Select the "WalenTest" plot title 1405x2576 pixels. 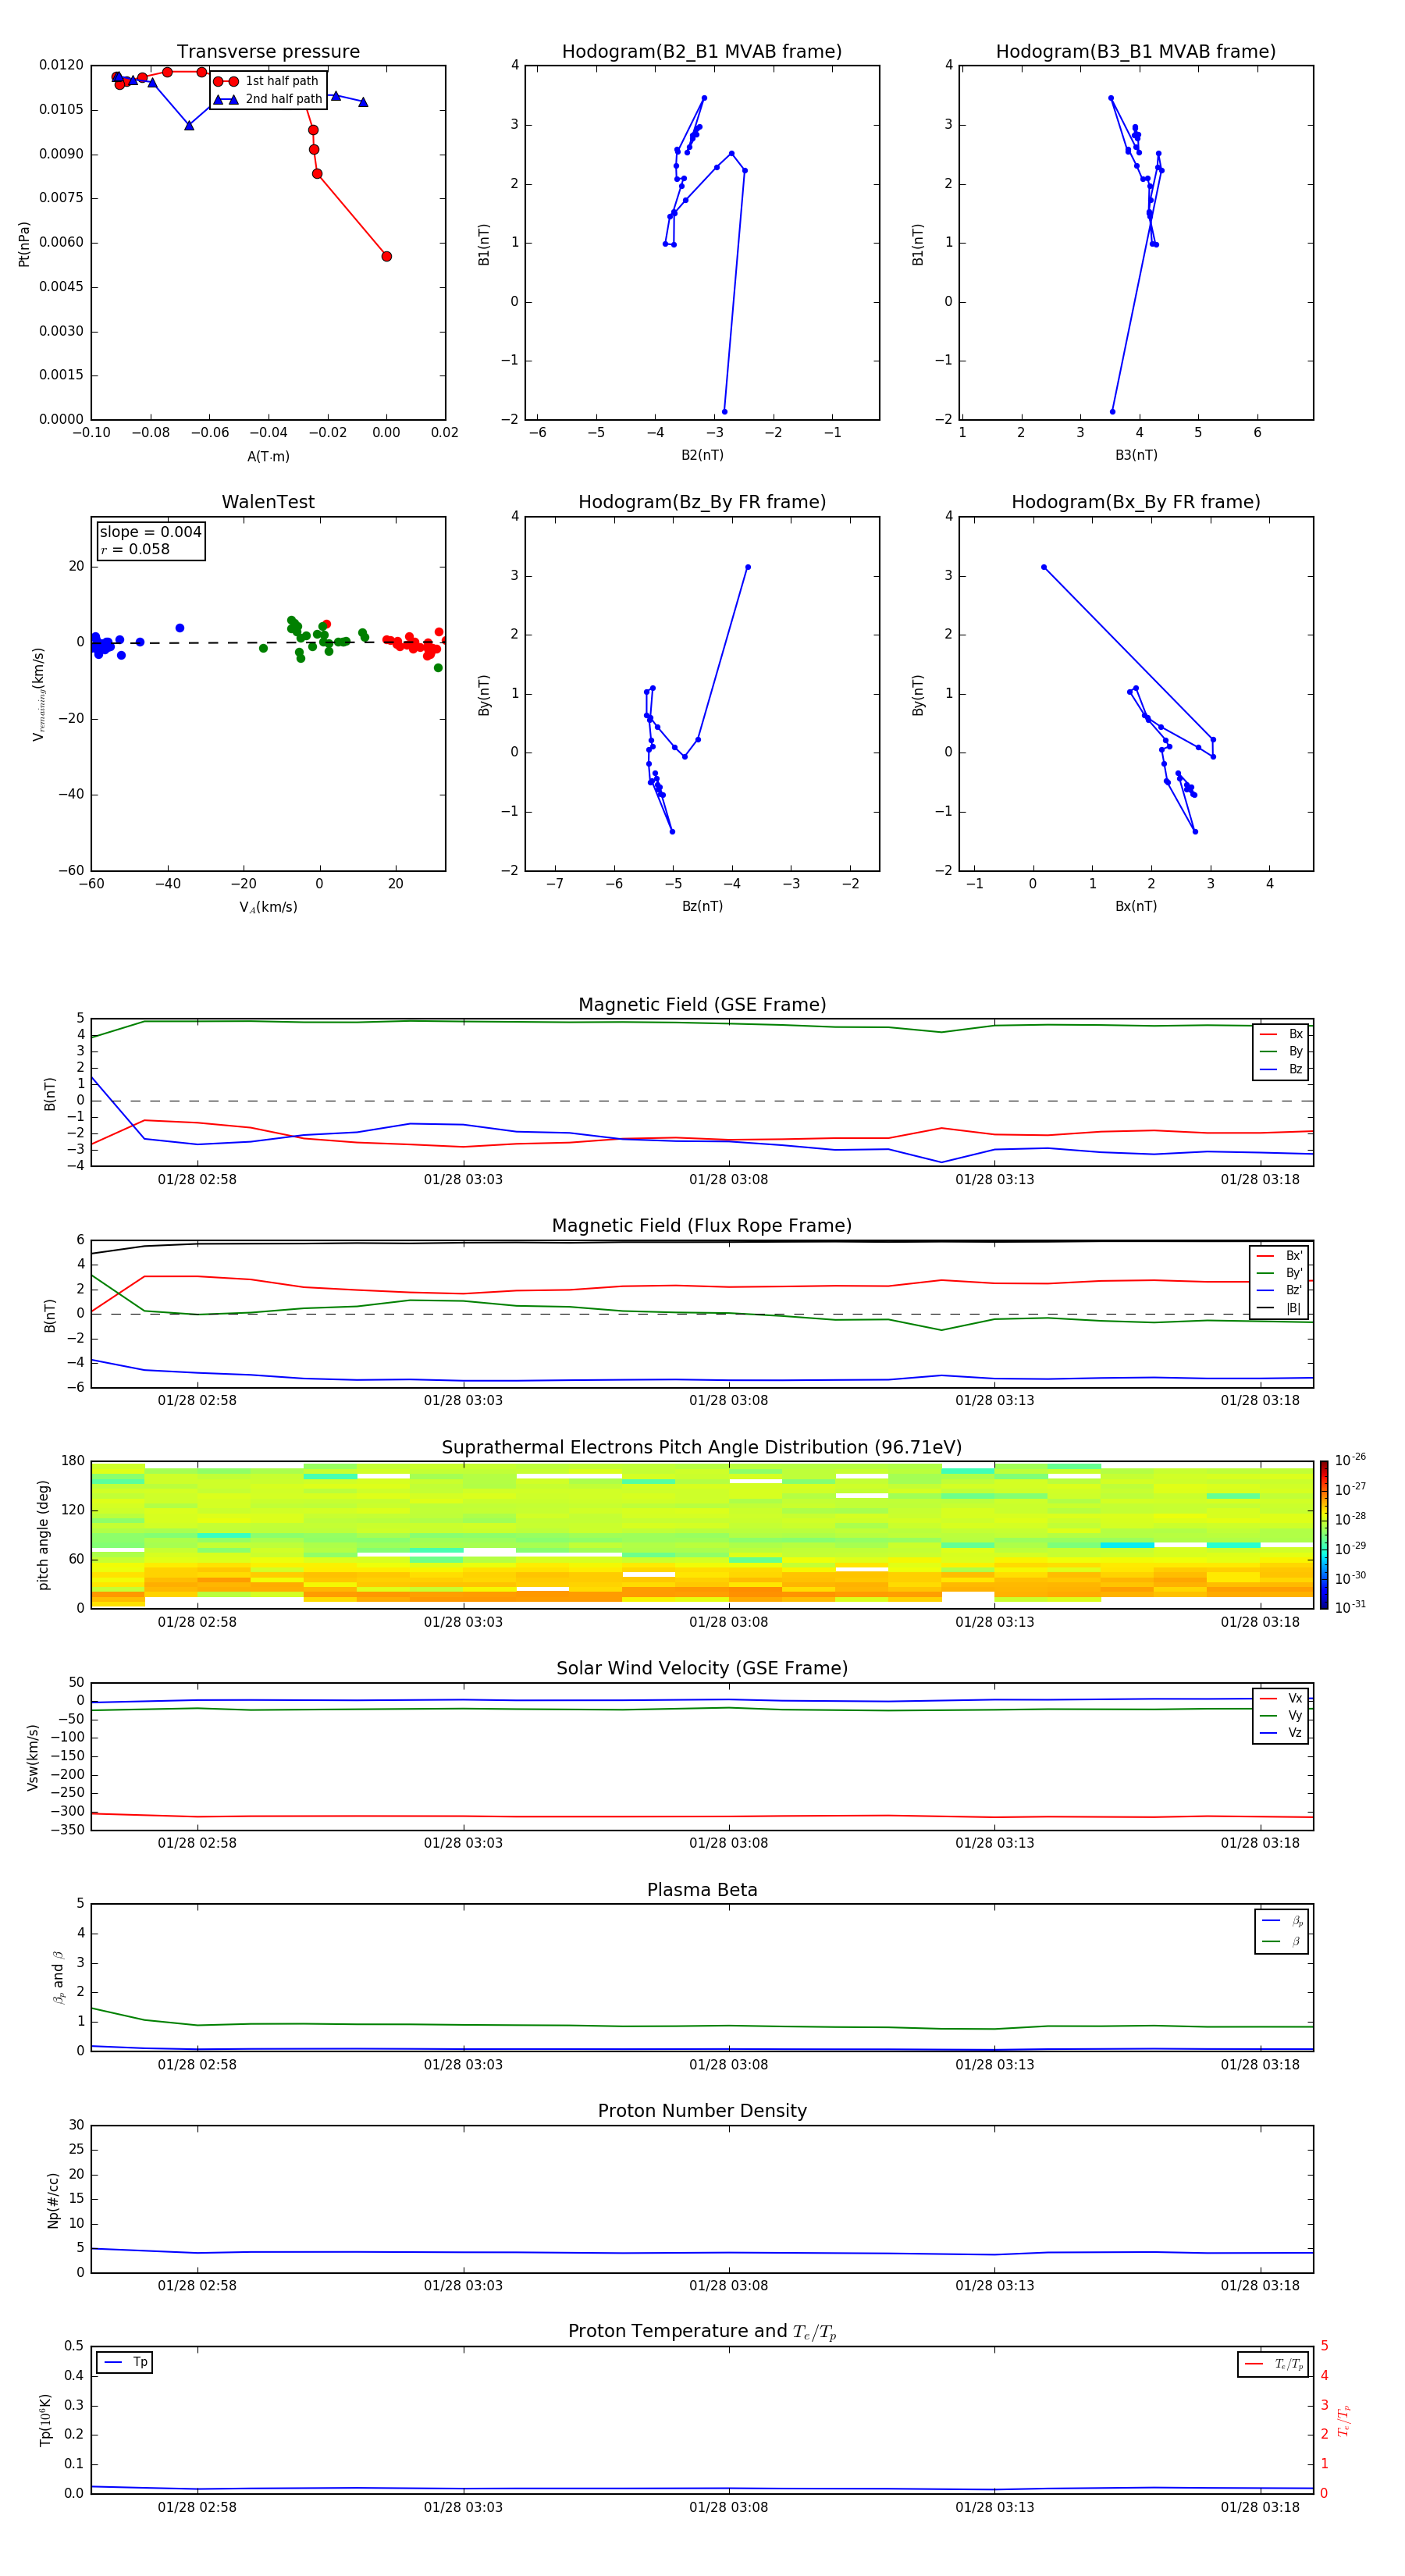tap(268, 502)
